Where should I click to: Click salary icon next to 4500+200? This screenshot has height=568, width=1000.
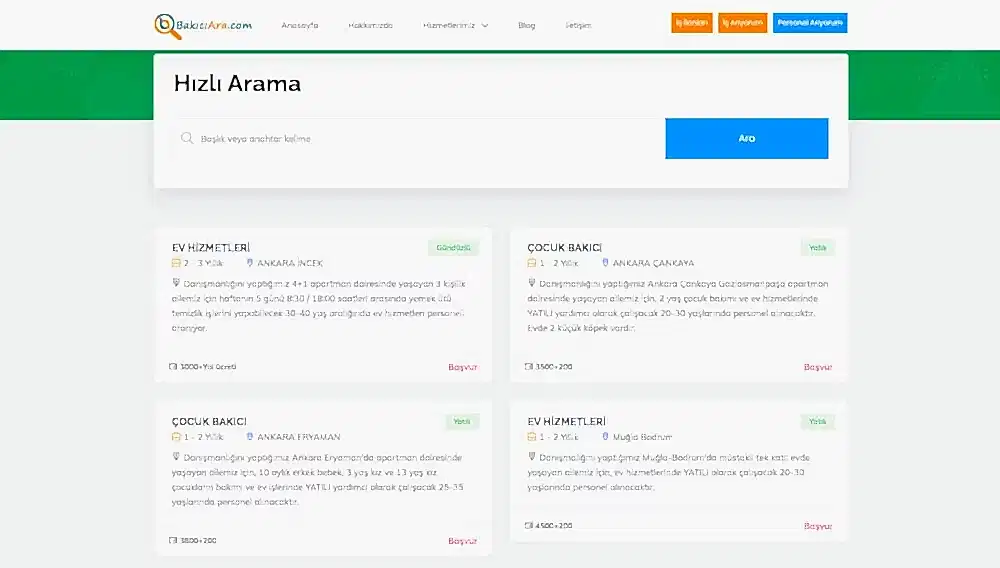[529, 525]
